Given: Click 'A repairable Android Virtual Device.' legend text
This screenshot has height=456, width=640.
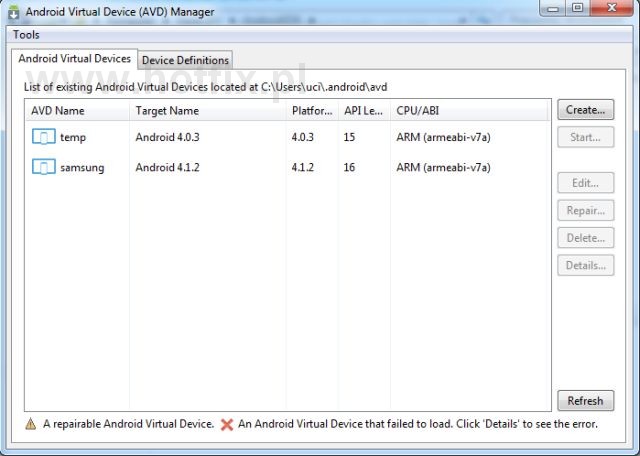Looking at the screenshot, I should 129,424.
